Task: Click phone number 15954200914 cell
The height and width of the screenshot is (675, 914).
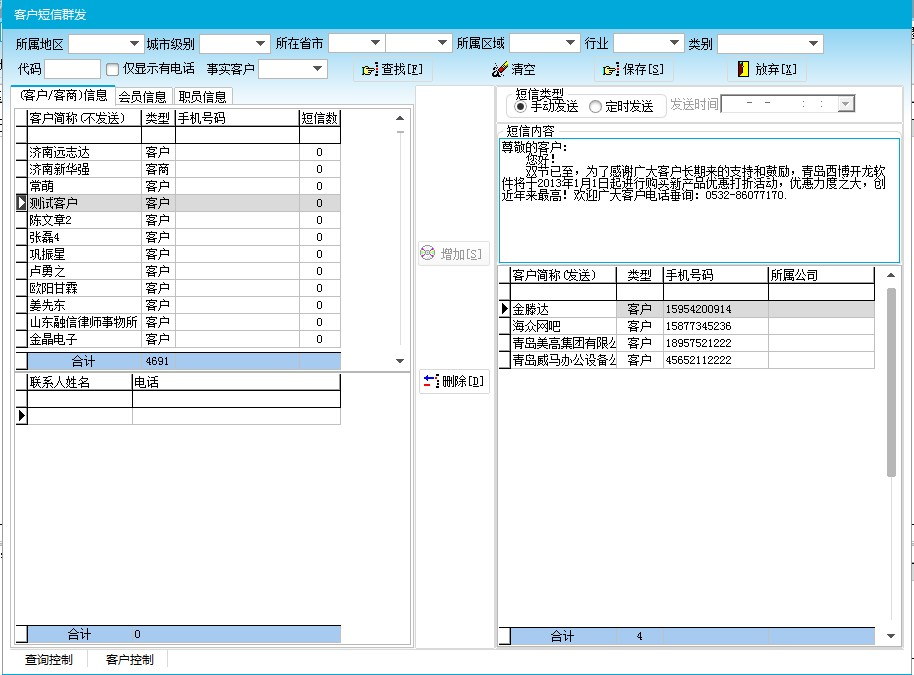Action: 716,309
